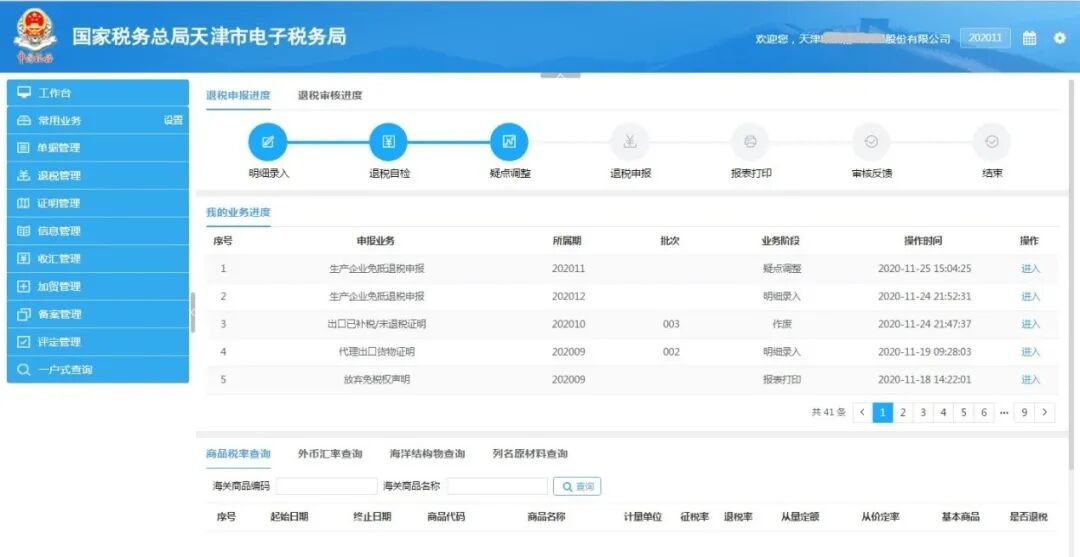Screen dimensions: 1080x557
Task: Go to previous page arrow in pagination
Action: [x=862, y=412]
